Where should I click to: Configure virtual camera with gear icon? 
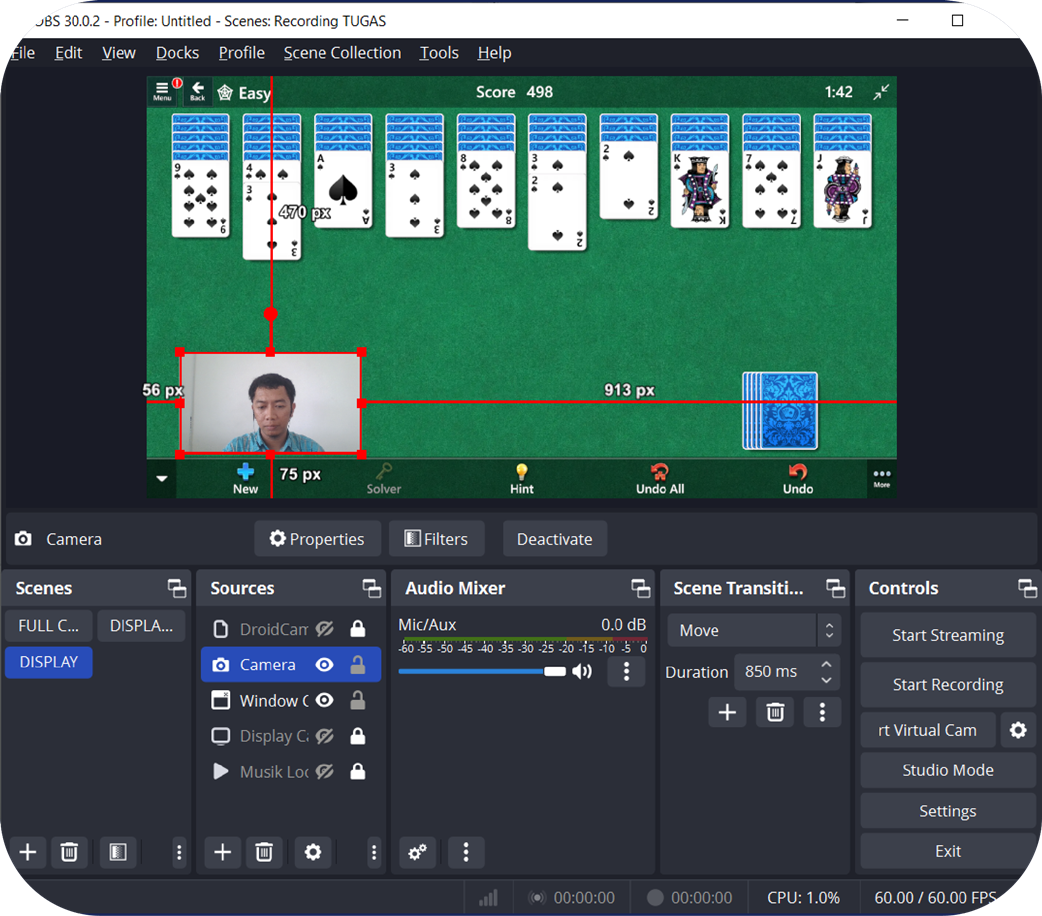(1018, 730)
